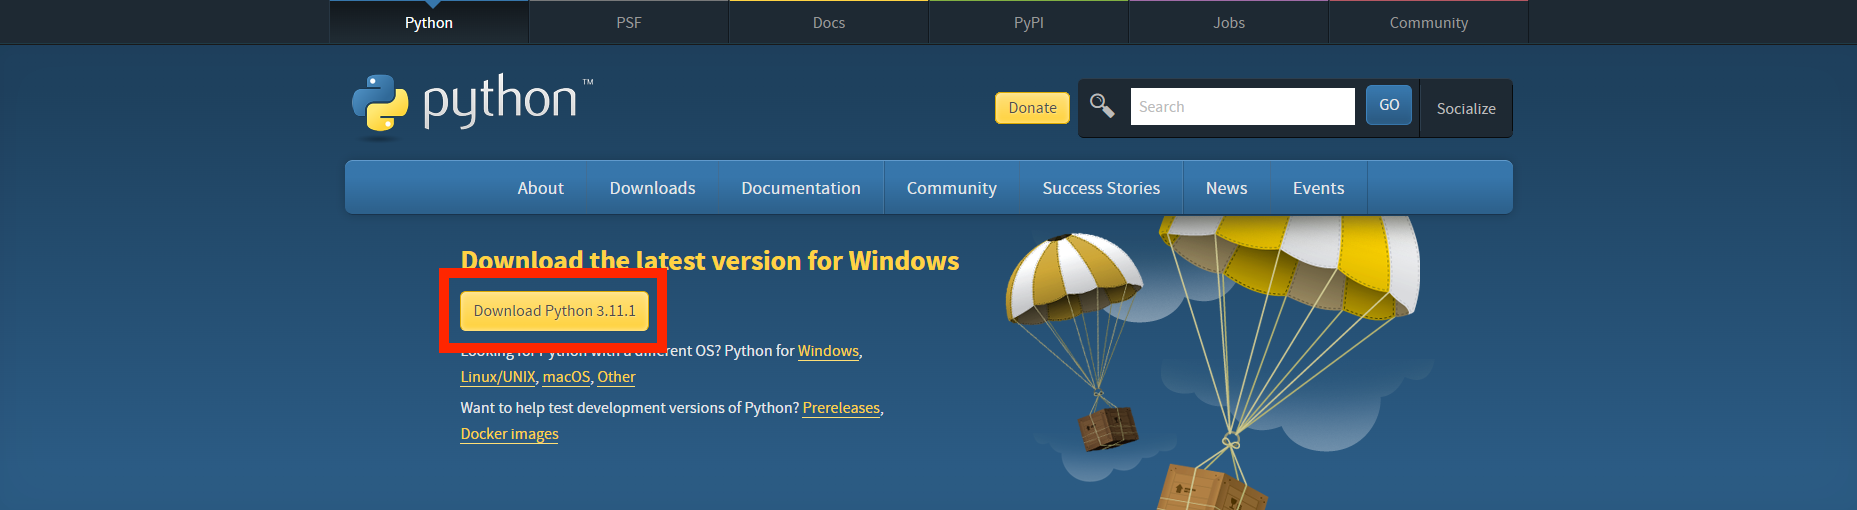Open the Downloads navigation menu
Image resolution: width=1857 pixels, height=510 pixels.
[x=653, y=188]
